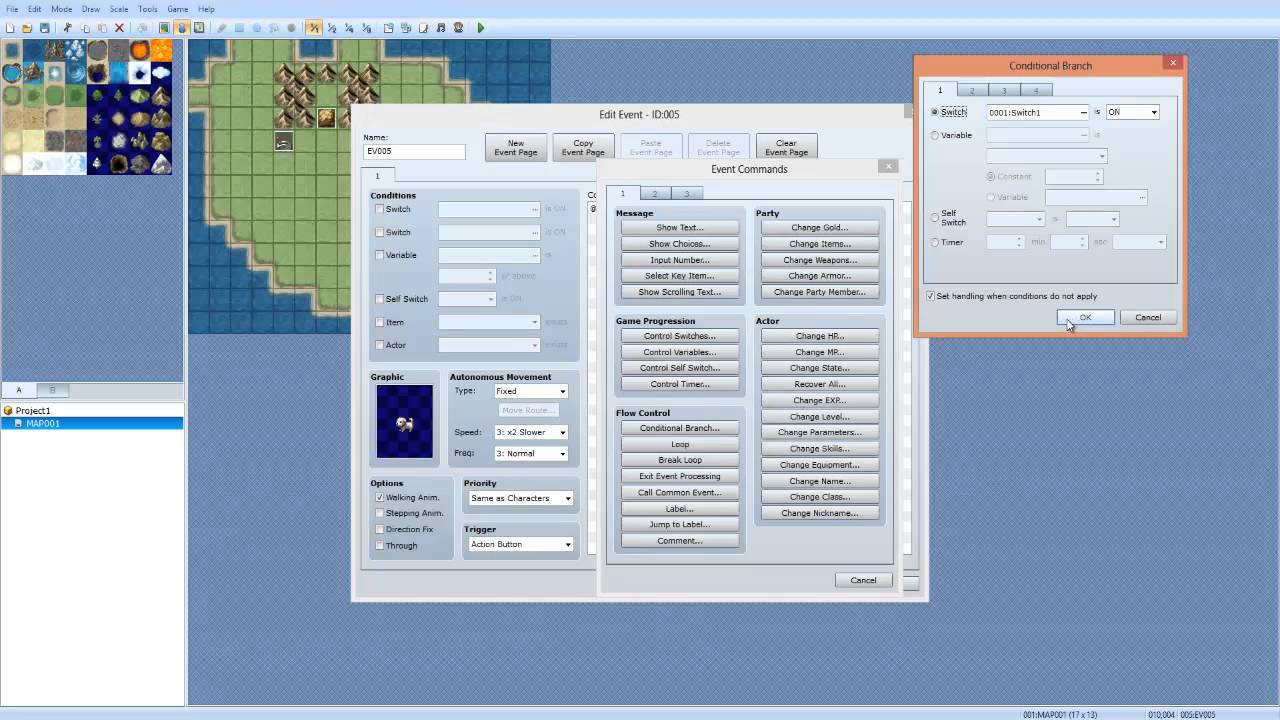The height and width of the screenshot is (720, 1280).
Task: Switch to Map editing mode icon
Action: pos(164,28)
